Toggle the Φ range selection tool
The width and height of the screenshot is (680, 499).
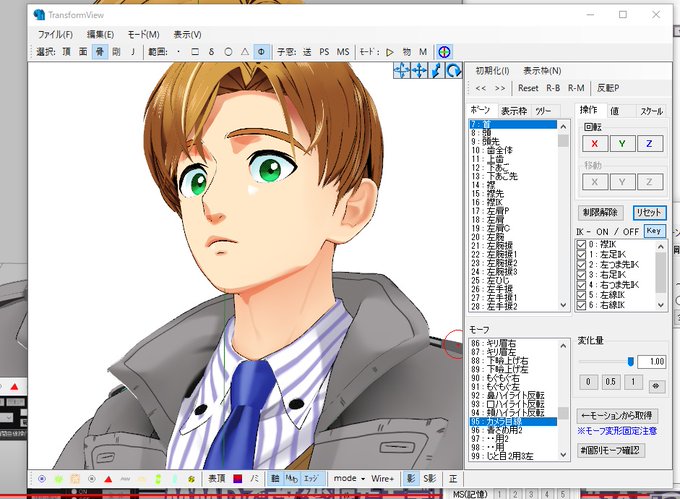point(261,52)
